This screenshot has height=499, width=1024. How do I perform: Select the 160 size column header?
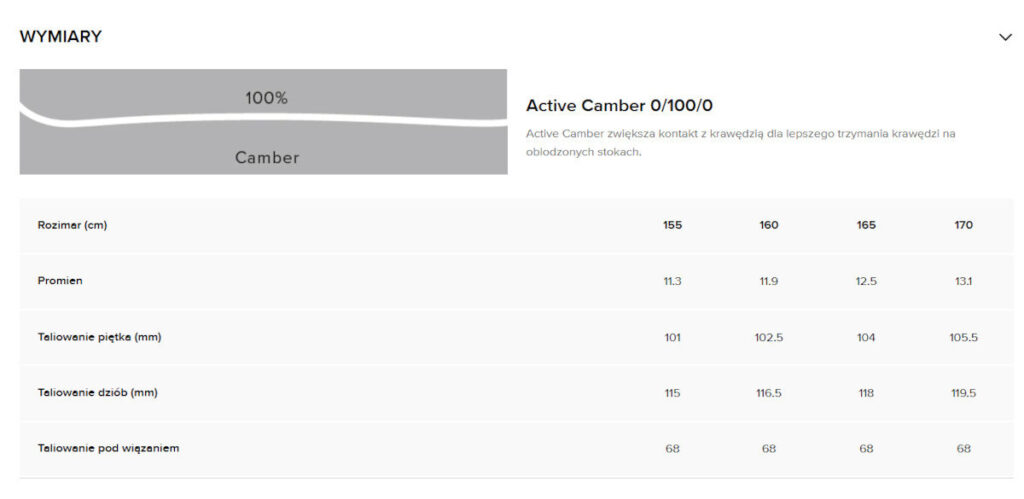coord(768,225)
